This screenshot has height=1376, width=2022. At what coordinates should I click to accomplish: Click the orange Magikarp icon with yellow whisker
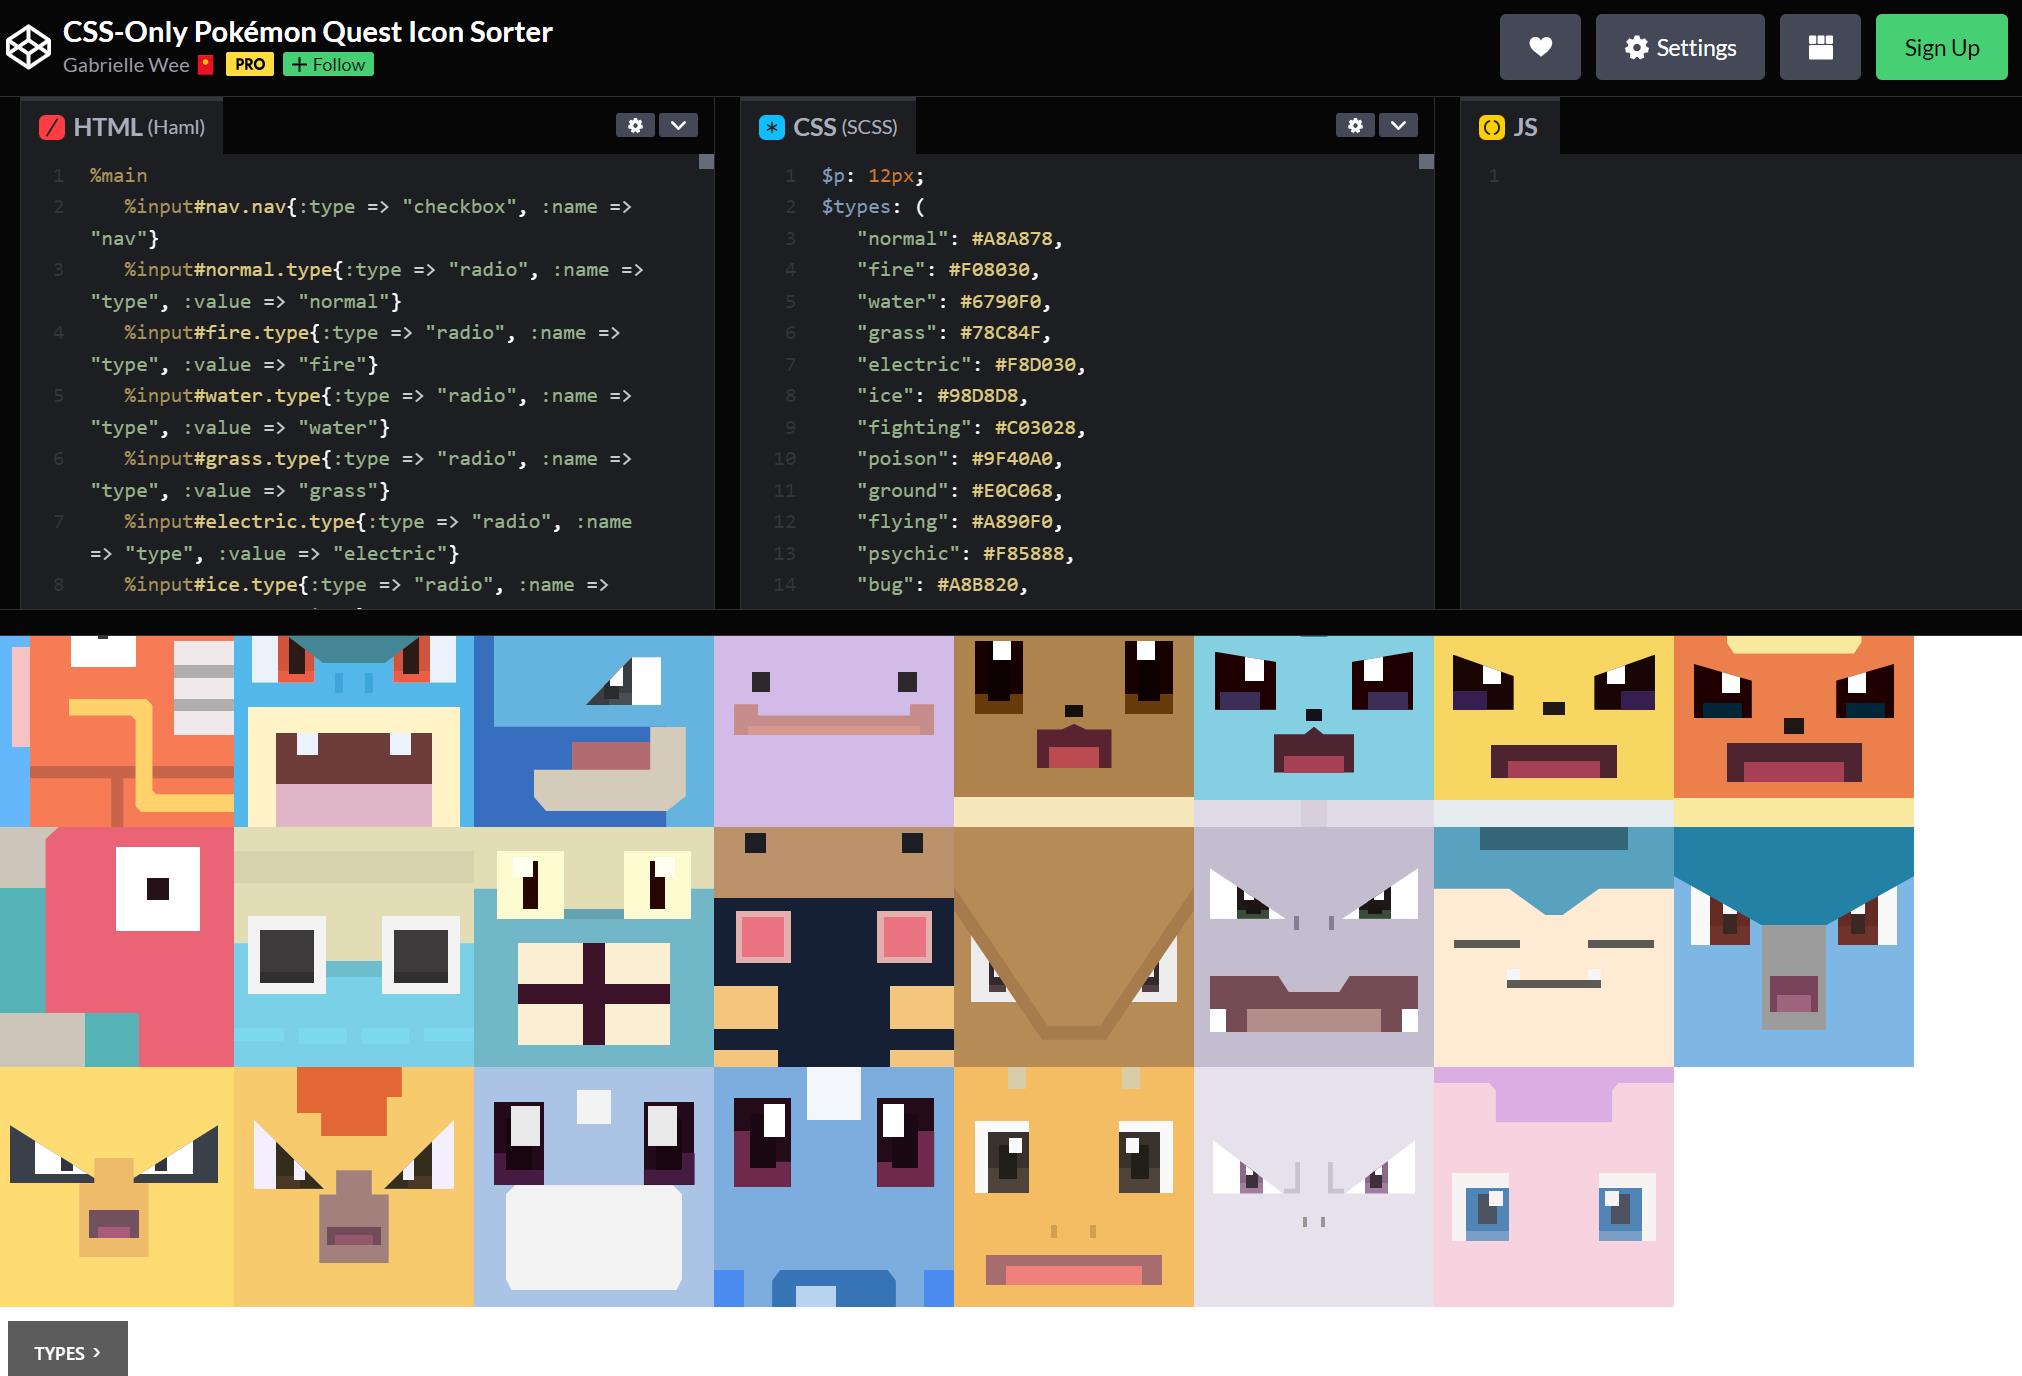[117, 731]
